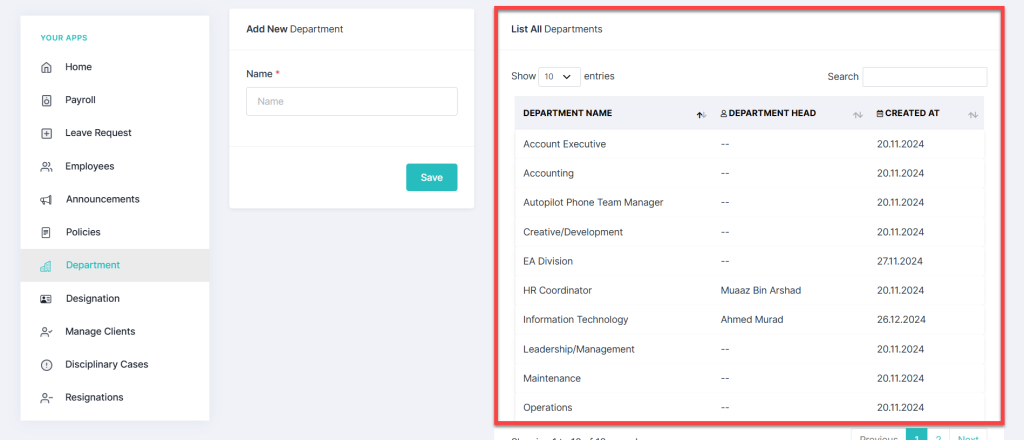1024x440 pixels.
Task: Click the Resignations person-minus icon
Action: [46, 398]
